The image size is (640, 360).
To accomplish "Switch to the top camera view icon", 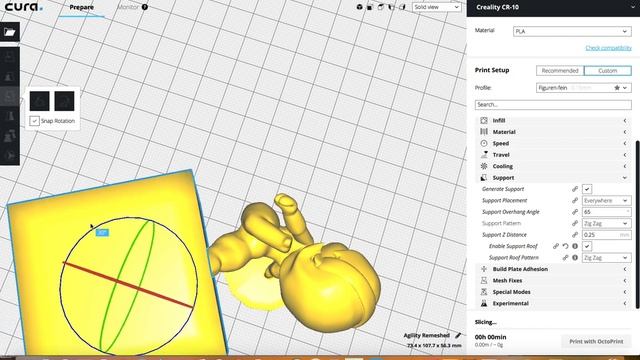I will [x=380, y=7].
